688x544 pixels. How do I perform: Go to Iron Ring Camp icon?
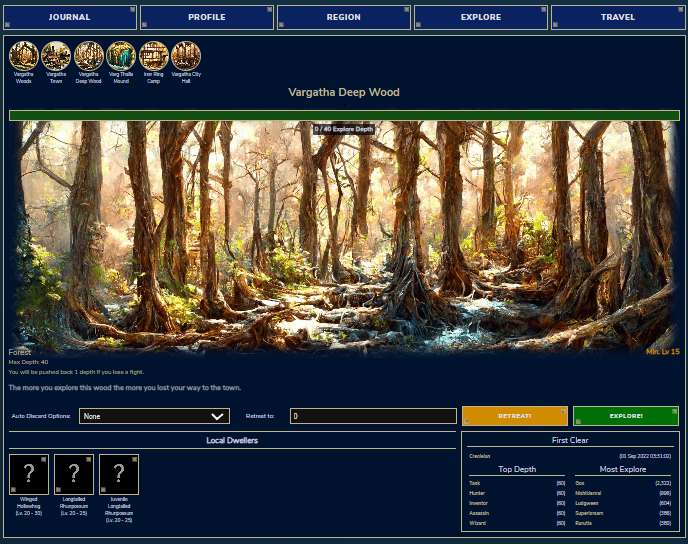(154, 56)
